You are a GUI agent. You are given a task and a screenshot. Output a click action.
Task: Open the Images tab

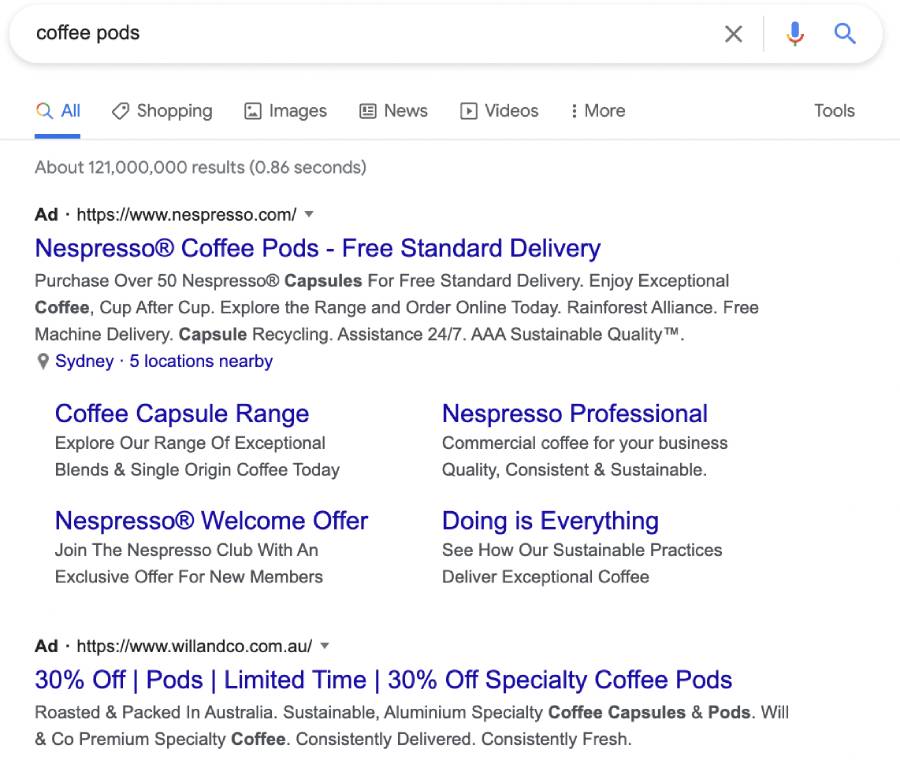[x=285, y=111]
